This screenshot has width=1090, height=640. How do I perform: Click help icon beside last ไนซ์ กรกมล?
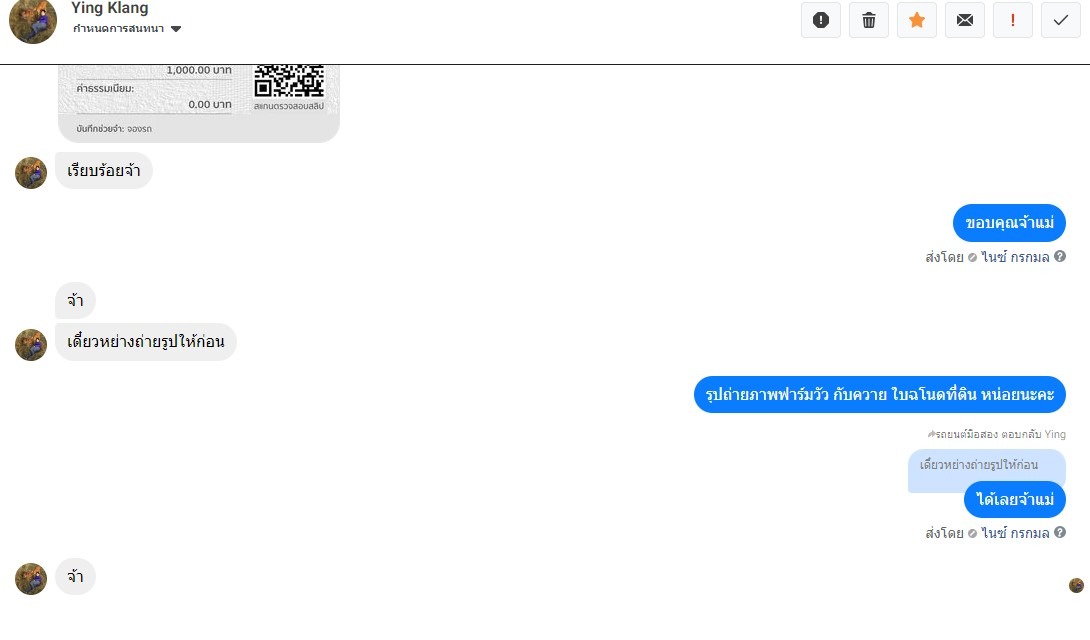[x=1059, y=532]
